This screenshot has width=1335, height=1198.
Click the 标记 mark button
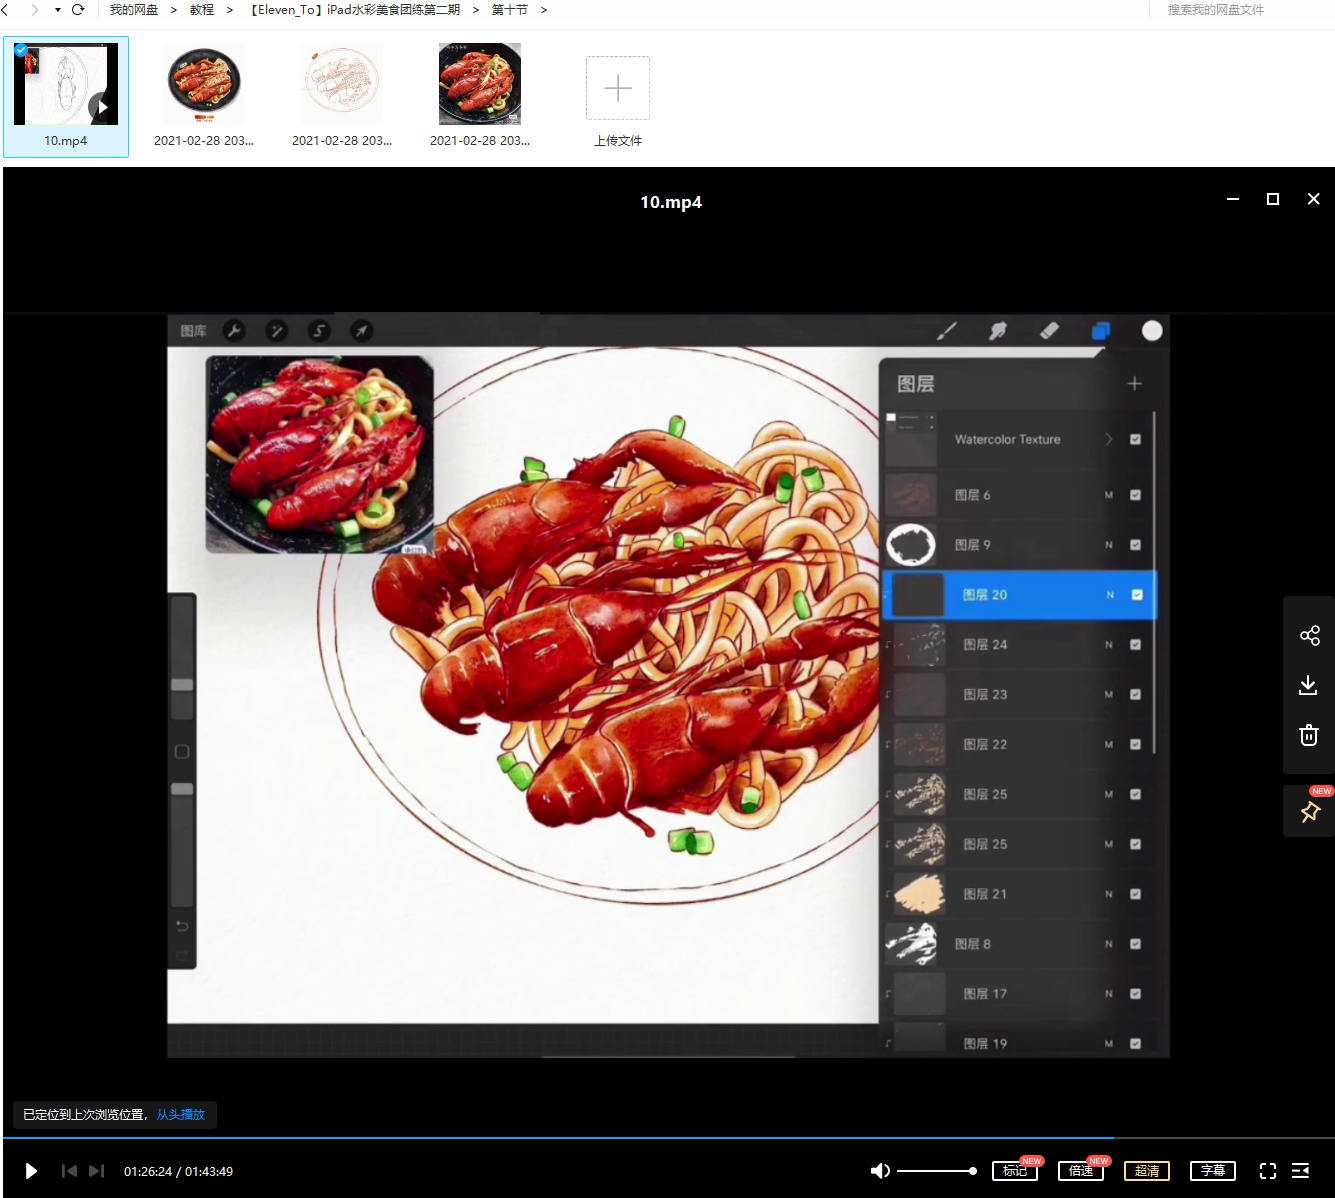tap(1014, 1171)
